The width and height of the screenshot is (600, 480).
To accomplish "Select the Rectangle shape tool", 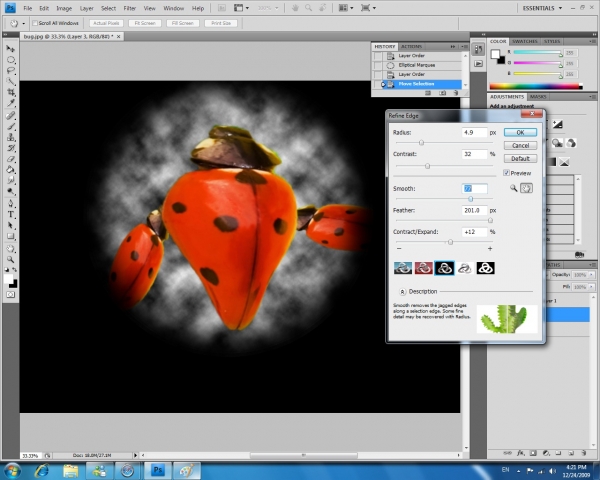I will [11, 236].
